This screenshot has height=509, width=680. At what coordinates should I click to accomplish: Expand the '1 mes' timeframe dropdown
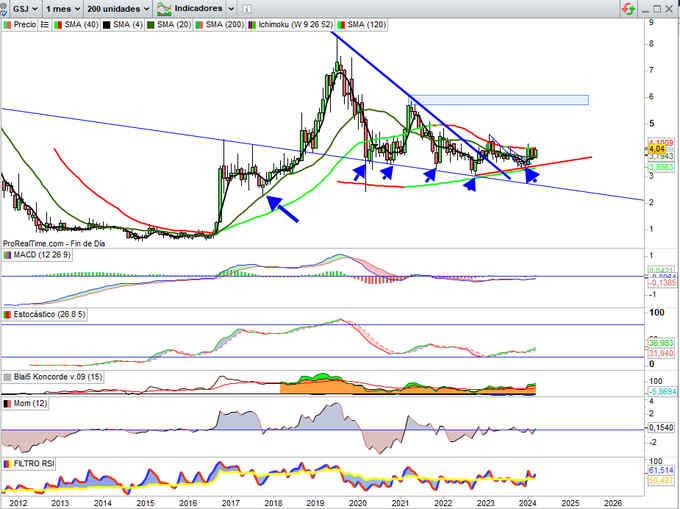[62, 8]
